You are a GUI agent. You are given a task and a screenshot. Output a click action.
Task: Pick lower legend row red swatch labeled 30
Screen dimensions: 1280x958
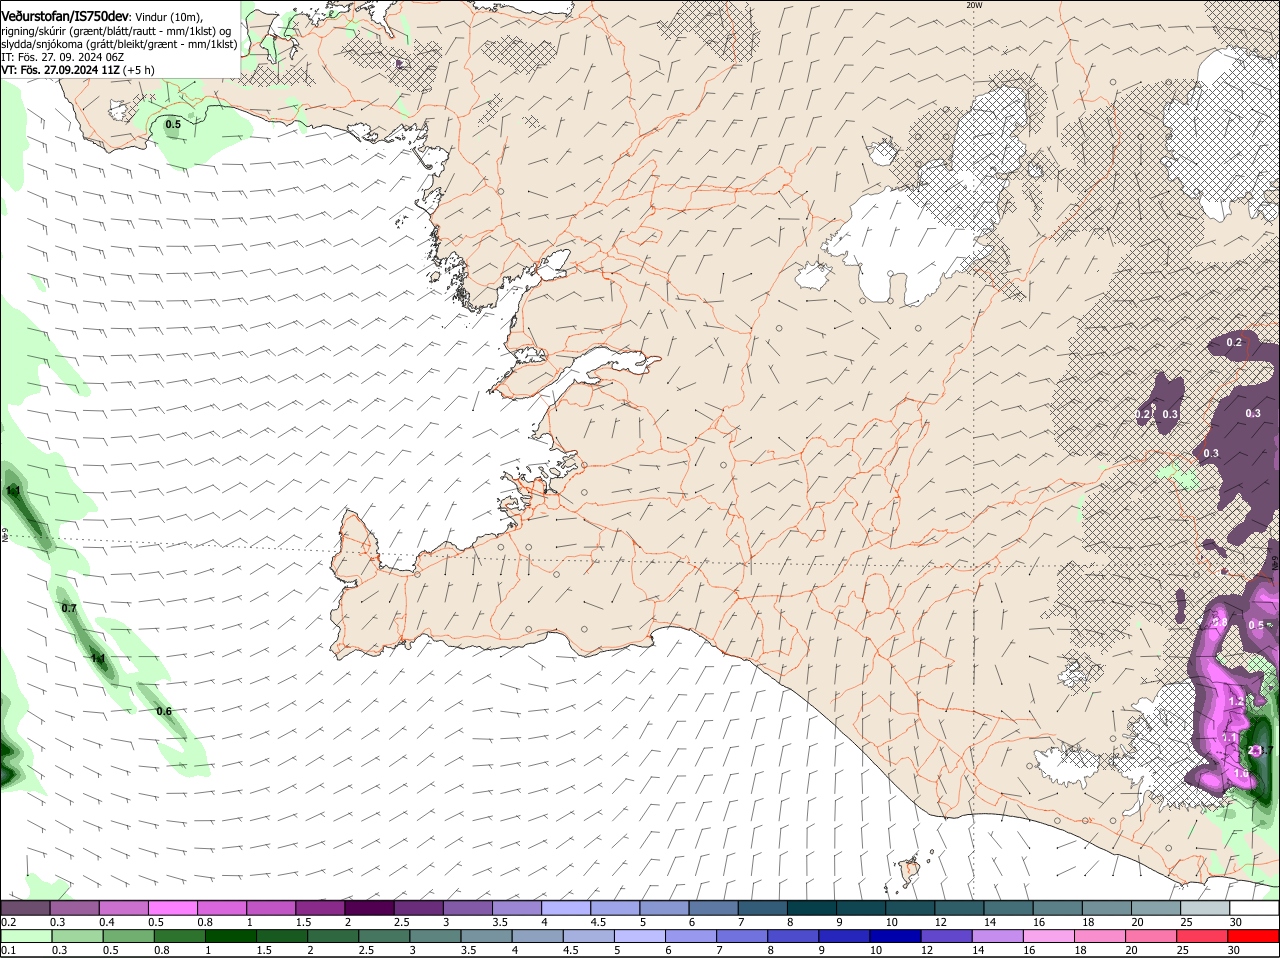pos(1254,936)
